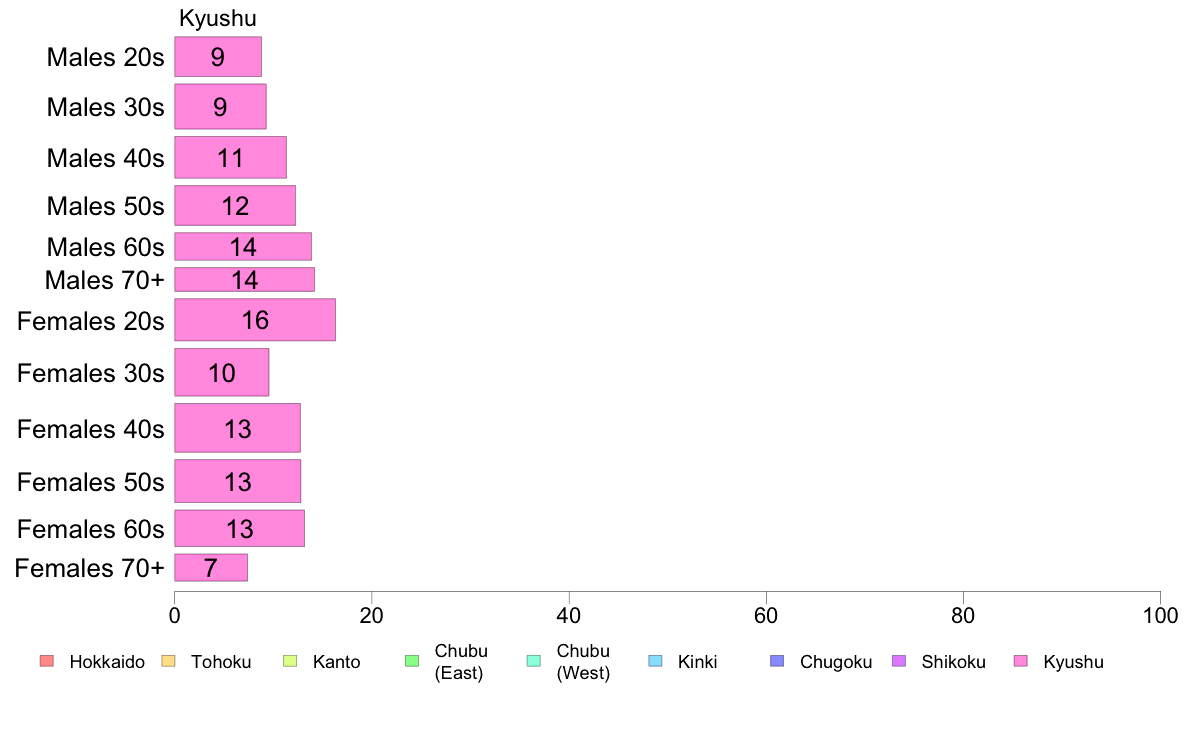The height and width of the screenshot is (736, 1188).
Task: Click the 100 axis tick label
Action: (x=1160, y=615)
